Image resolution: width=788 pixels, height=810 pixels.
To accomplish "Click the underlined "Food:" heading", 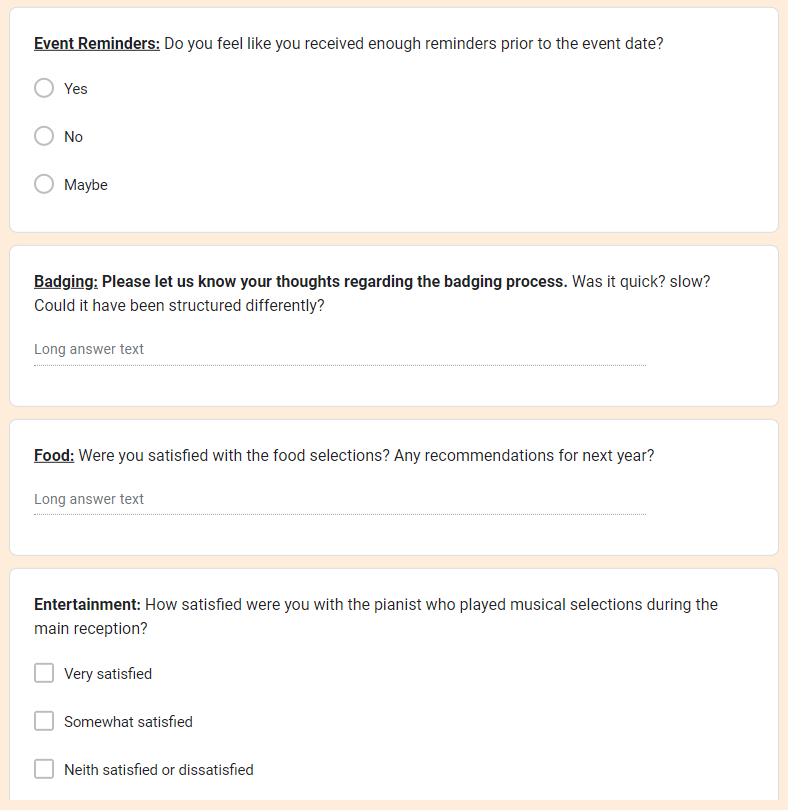I will click(54, 456).
